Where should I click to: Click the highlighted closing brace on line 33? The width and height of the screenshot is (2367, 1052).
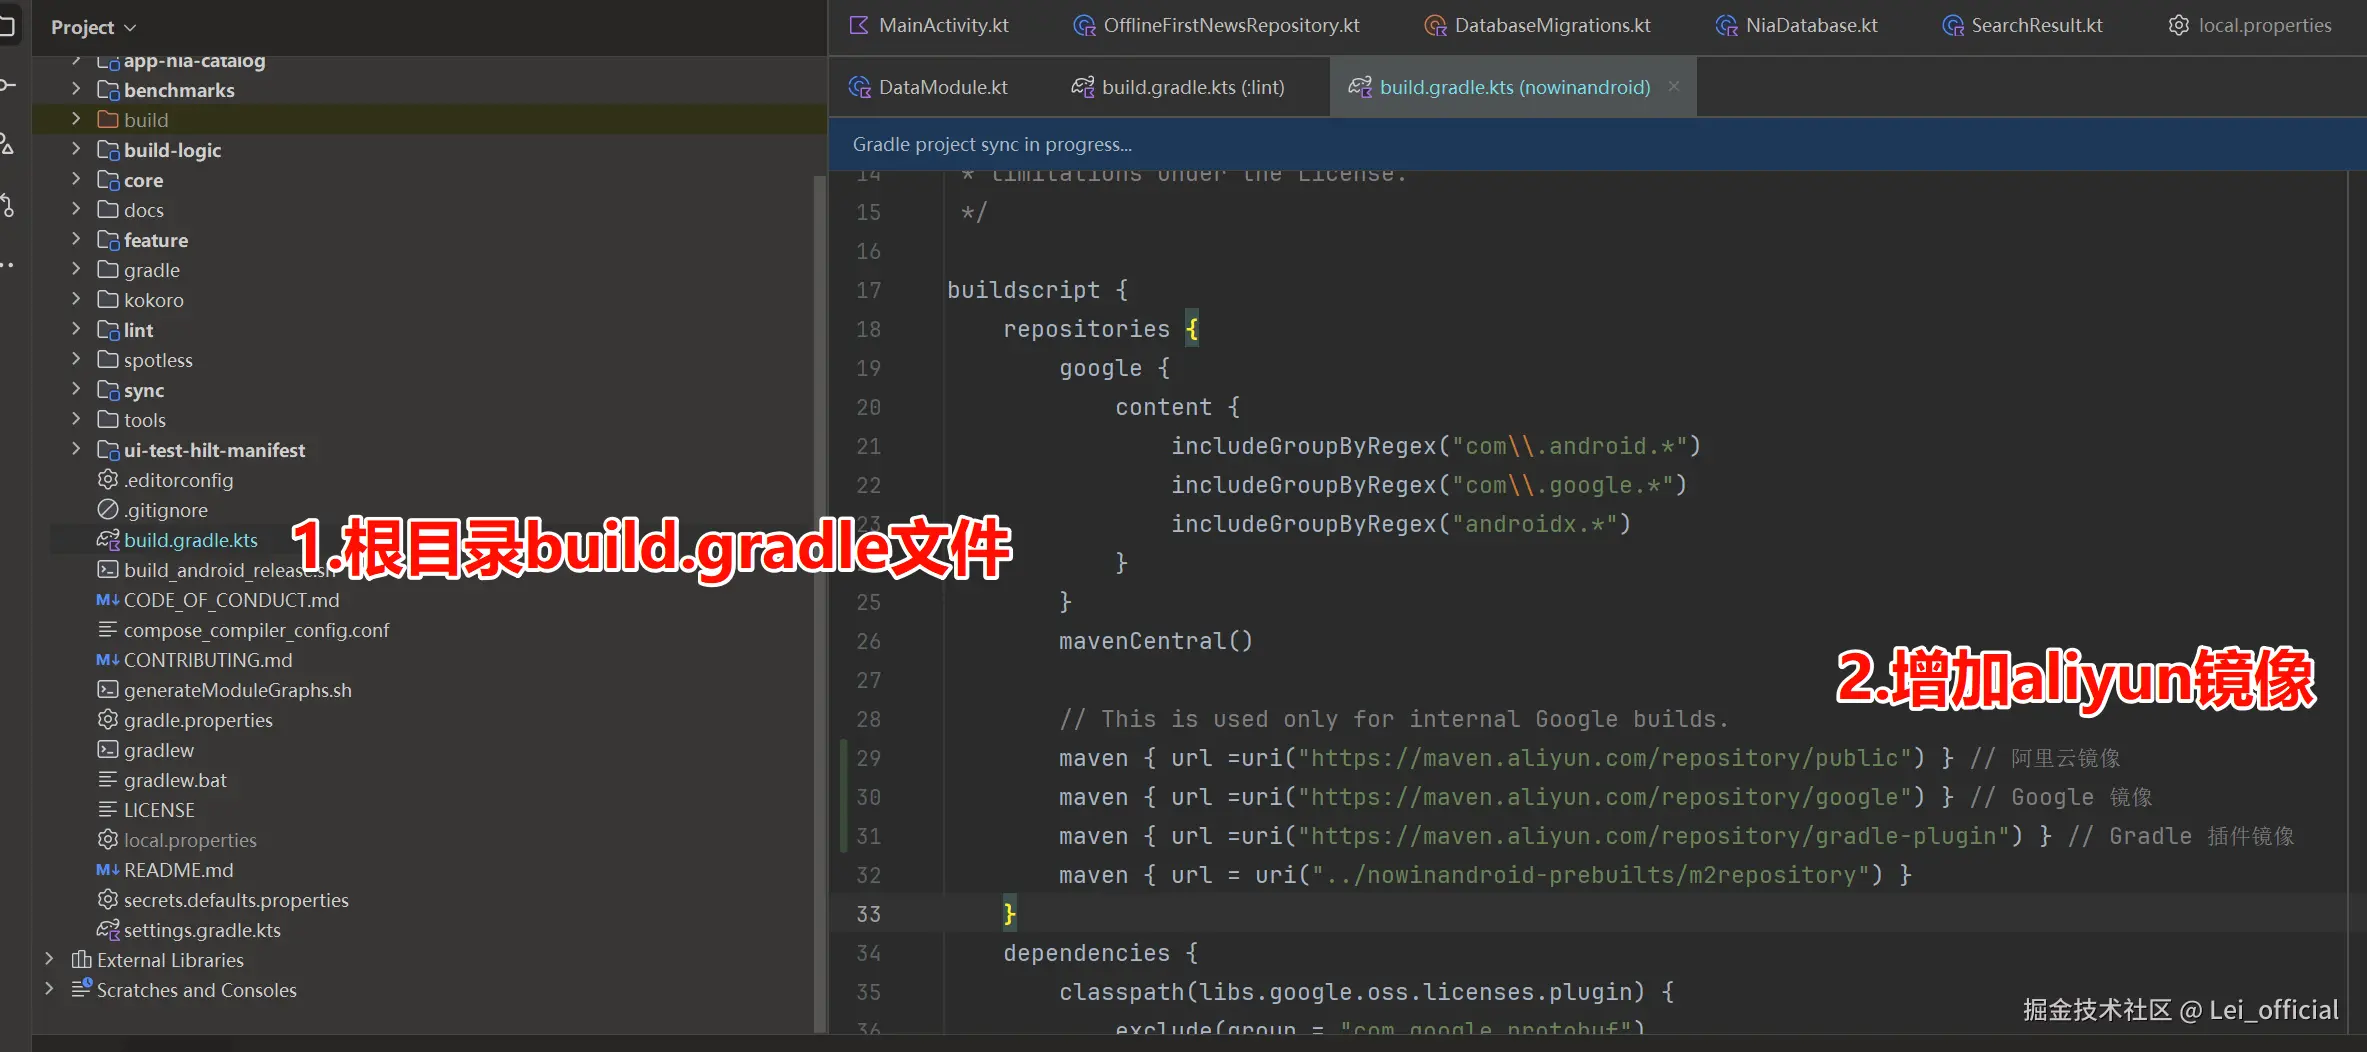(1009, 914)
